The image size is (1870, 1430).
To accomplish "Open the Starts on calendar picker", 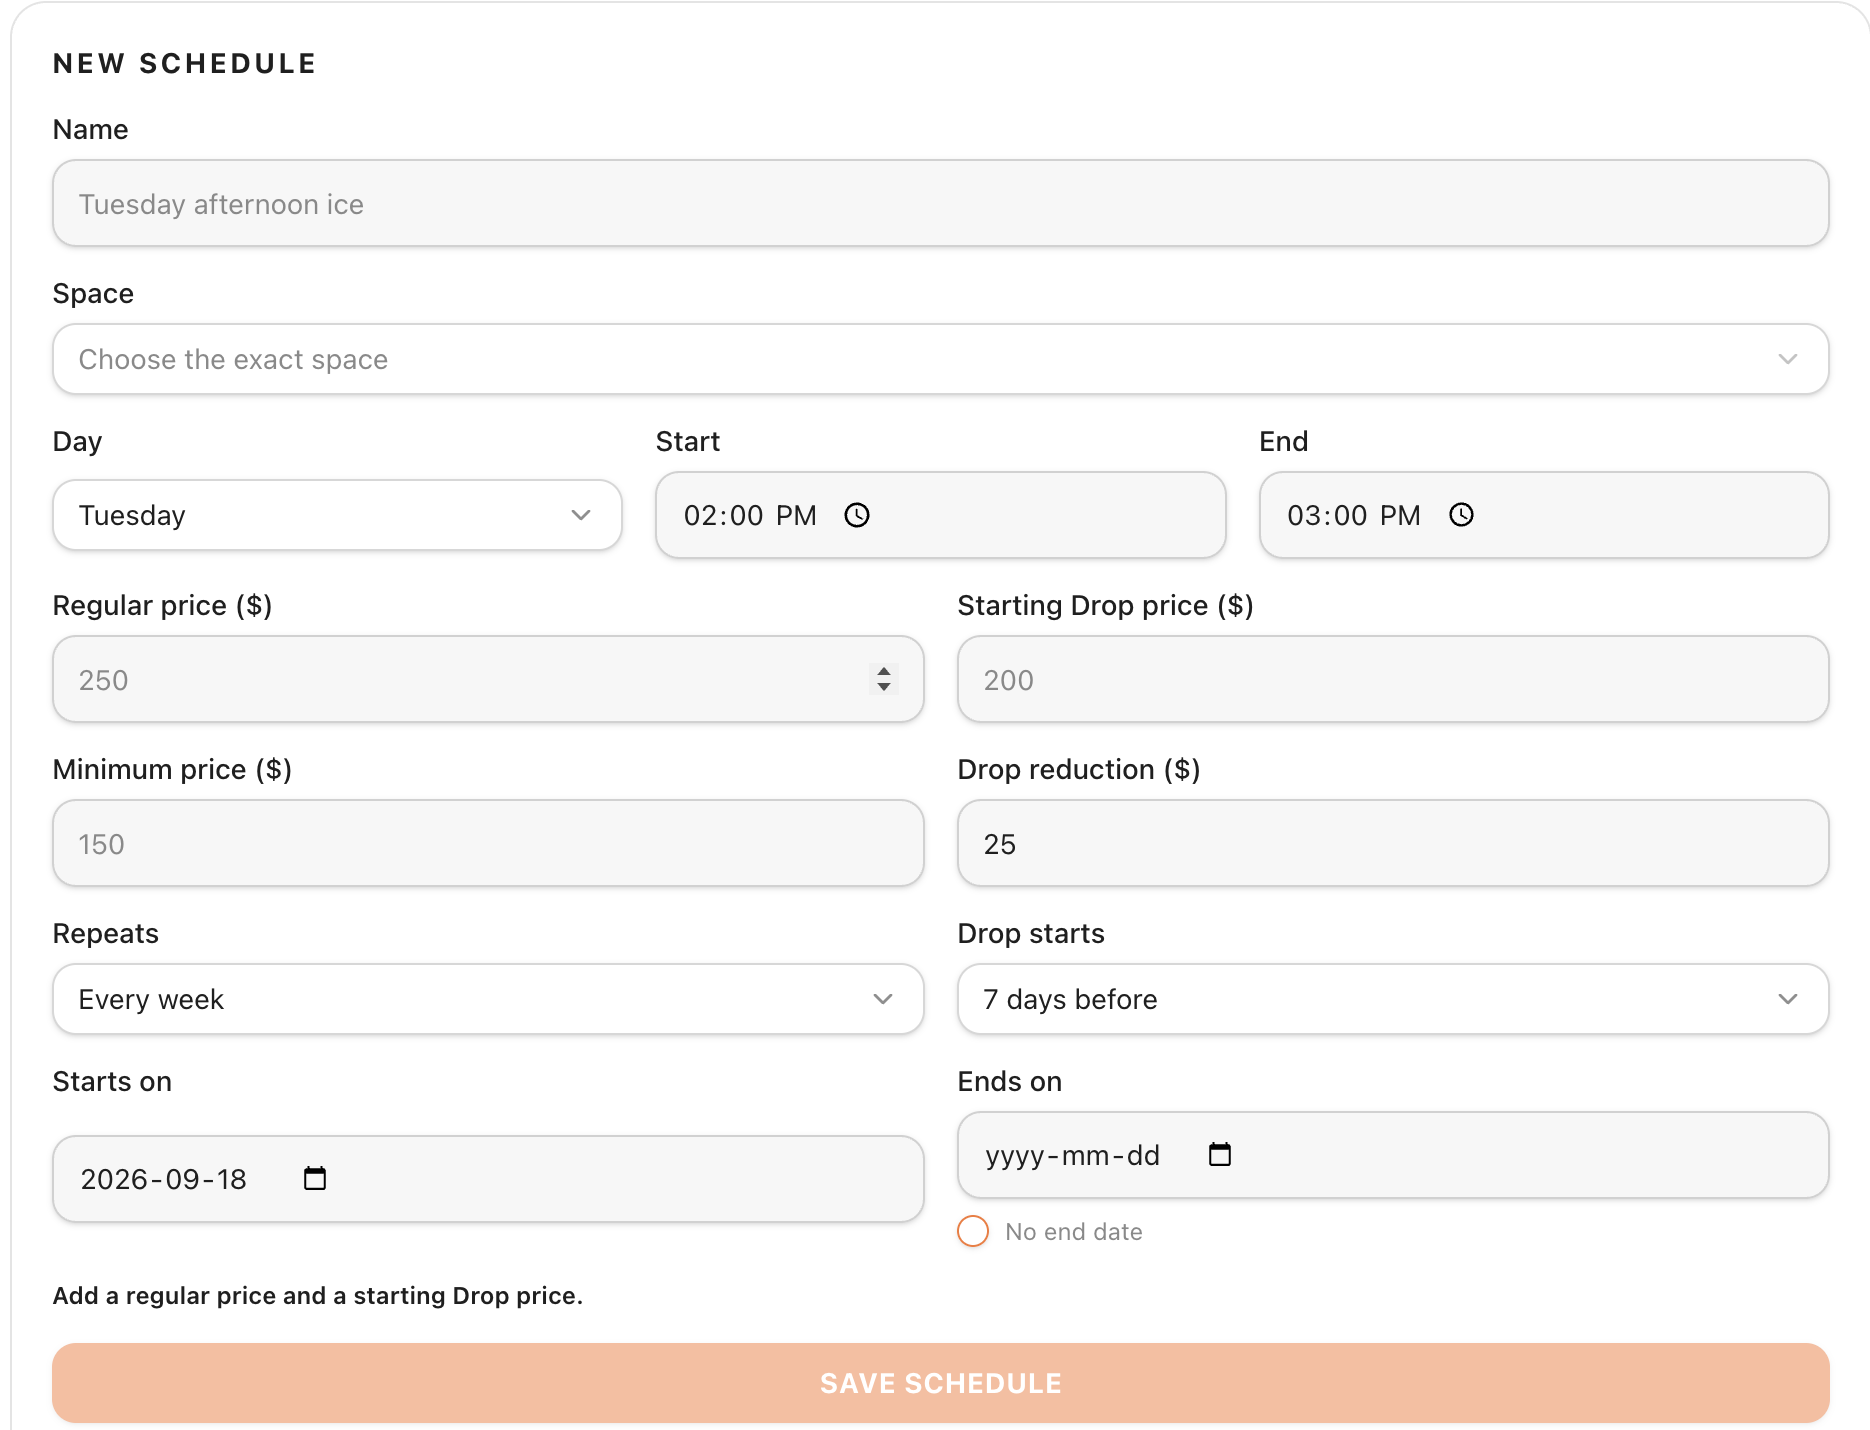I will (315, 1178).
